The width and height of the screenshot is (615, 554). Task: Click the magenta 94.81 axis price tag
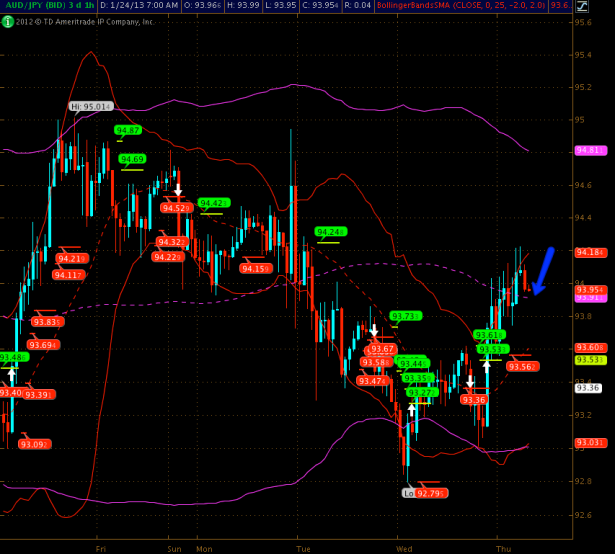(x=588, y=150)
